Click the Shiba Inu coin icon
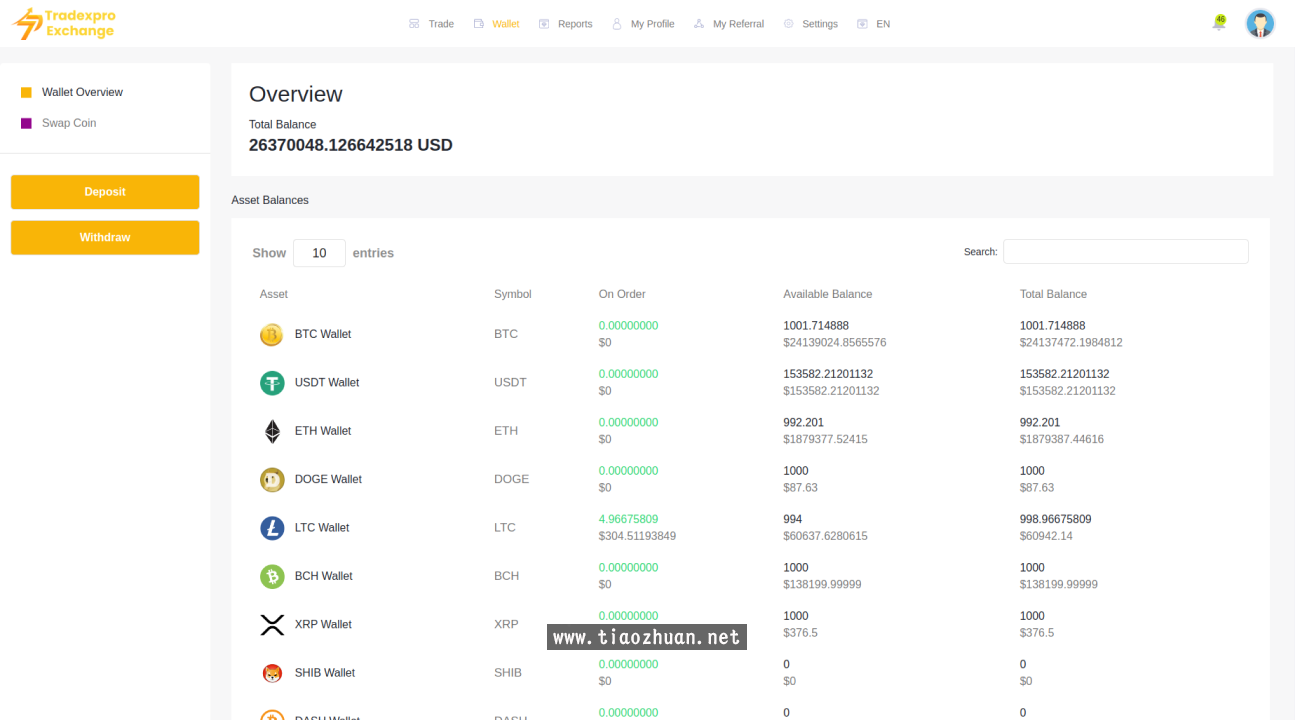 pos(272,673)
